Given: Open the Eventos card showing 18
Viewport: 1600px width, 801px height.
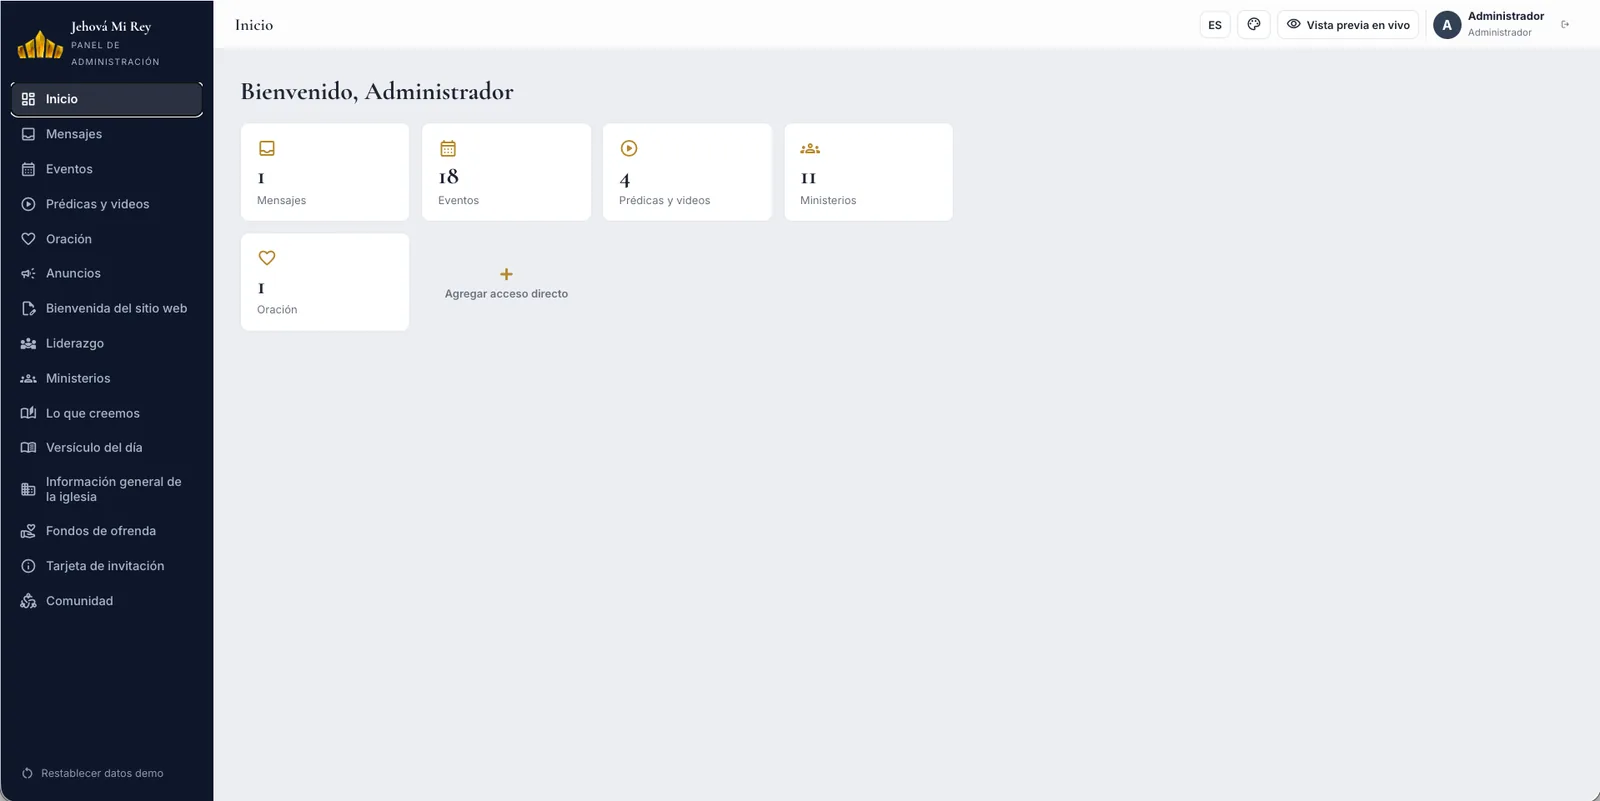Looking at the screenshot, I should 506,172.
